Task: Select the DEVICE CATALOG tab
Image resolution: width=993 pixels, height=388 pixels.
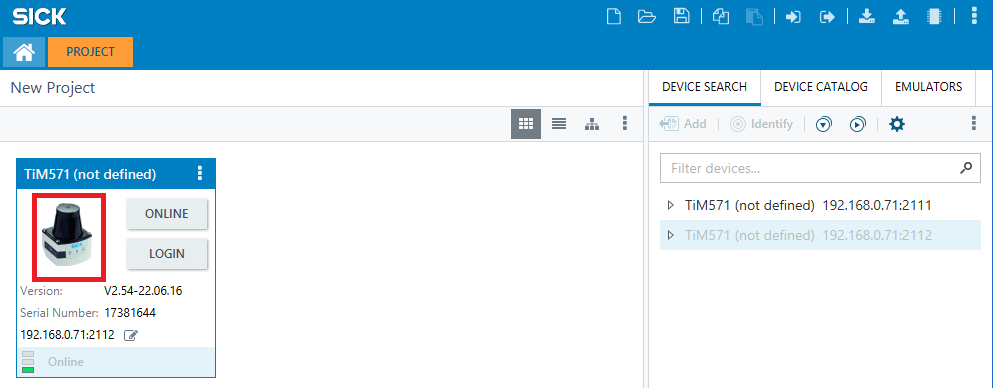Action: pyautogui.click(x=821, y=87)
